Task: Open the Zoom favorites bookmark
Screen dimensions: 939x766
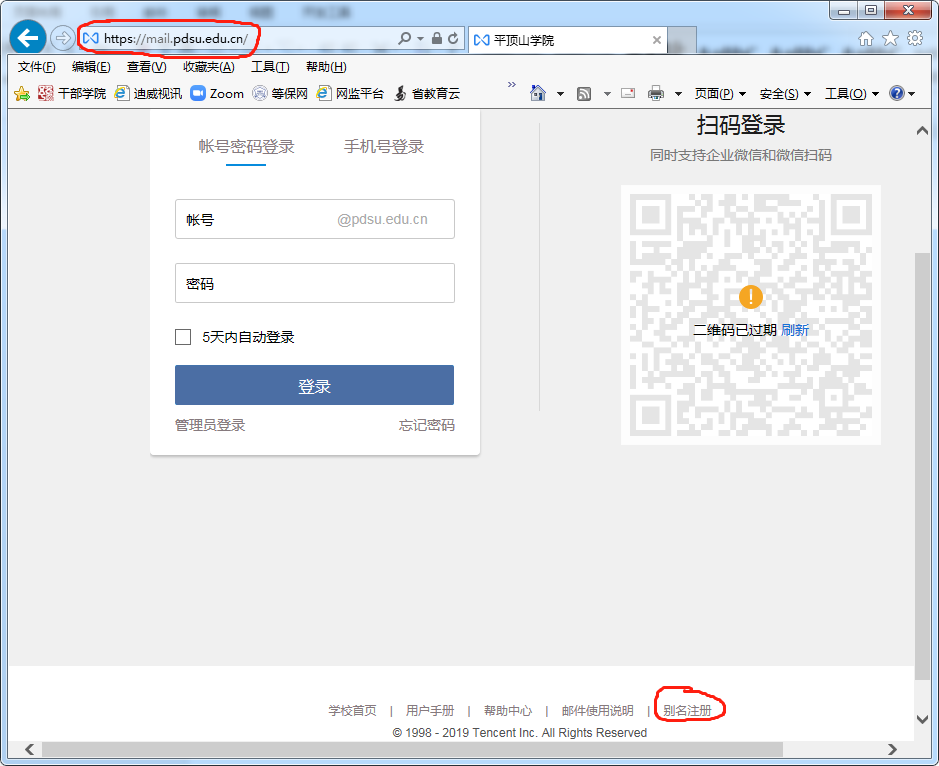Action: (217, 93)
